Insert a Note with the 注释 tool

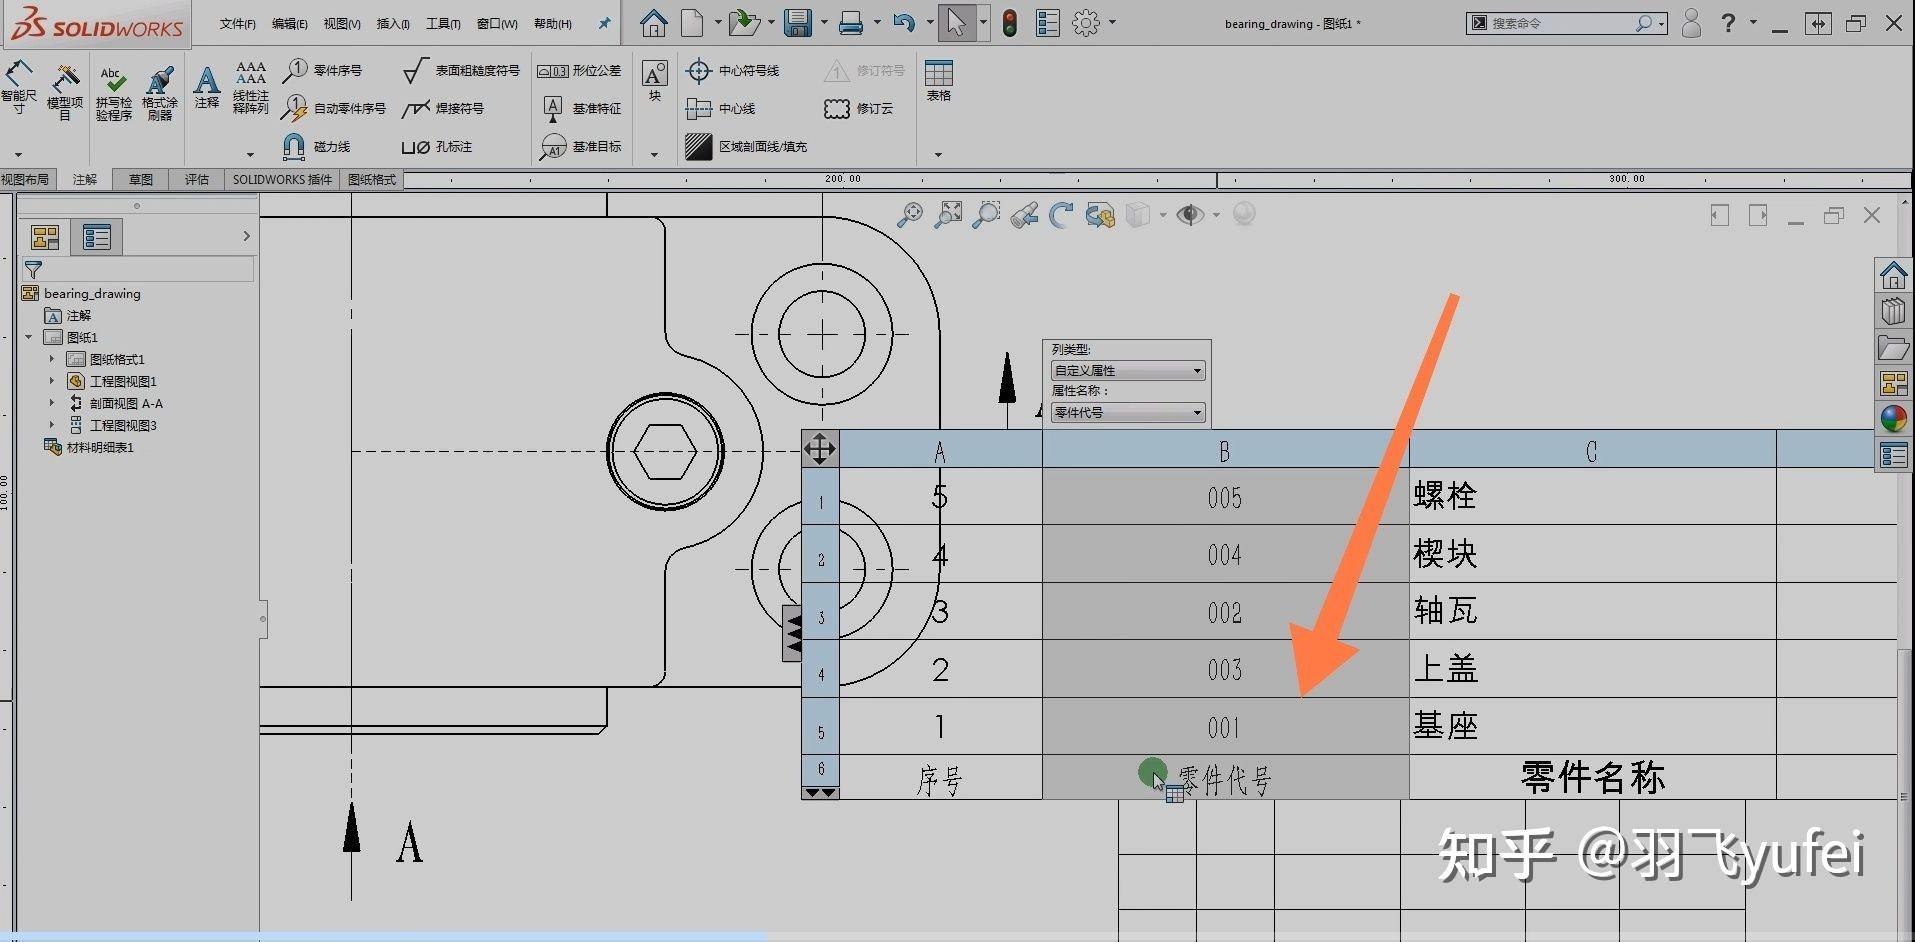click(207, 88)
